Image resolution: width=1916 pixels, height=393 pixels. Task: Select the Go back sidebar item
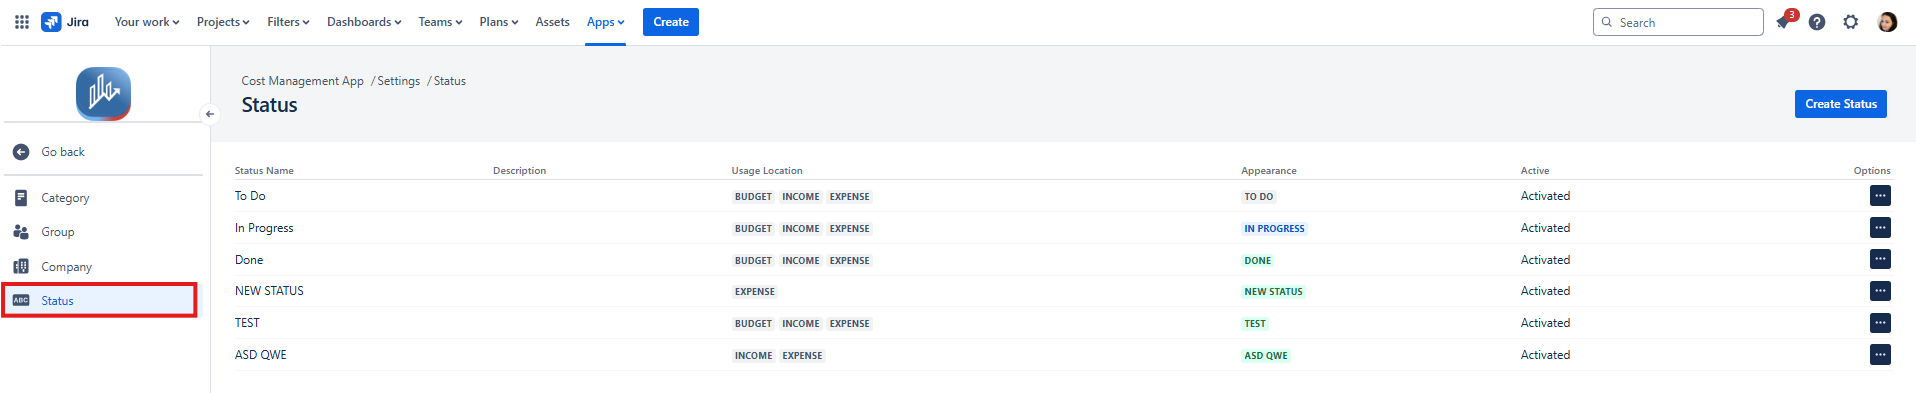(103, 152)
